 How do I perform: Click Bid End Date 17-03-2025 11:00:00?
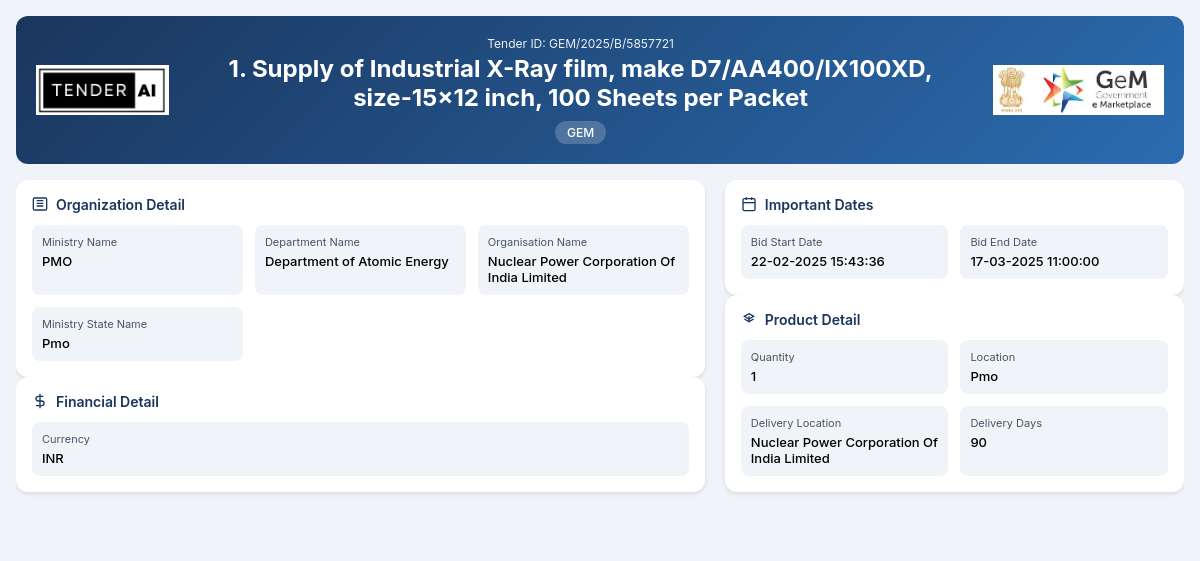pyautogui.click(x=1035, y=262)
